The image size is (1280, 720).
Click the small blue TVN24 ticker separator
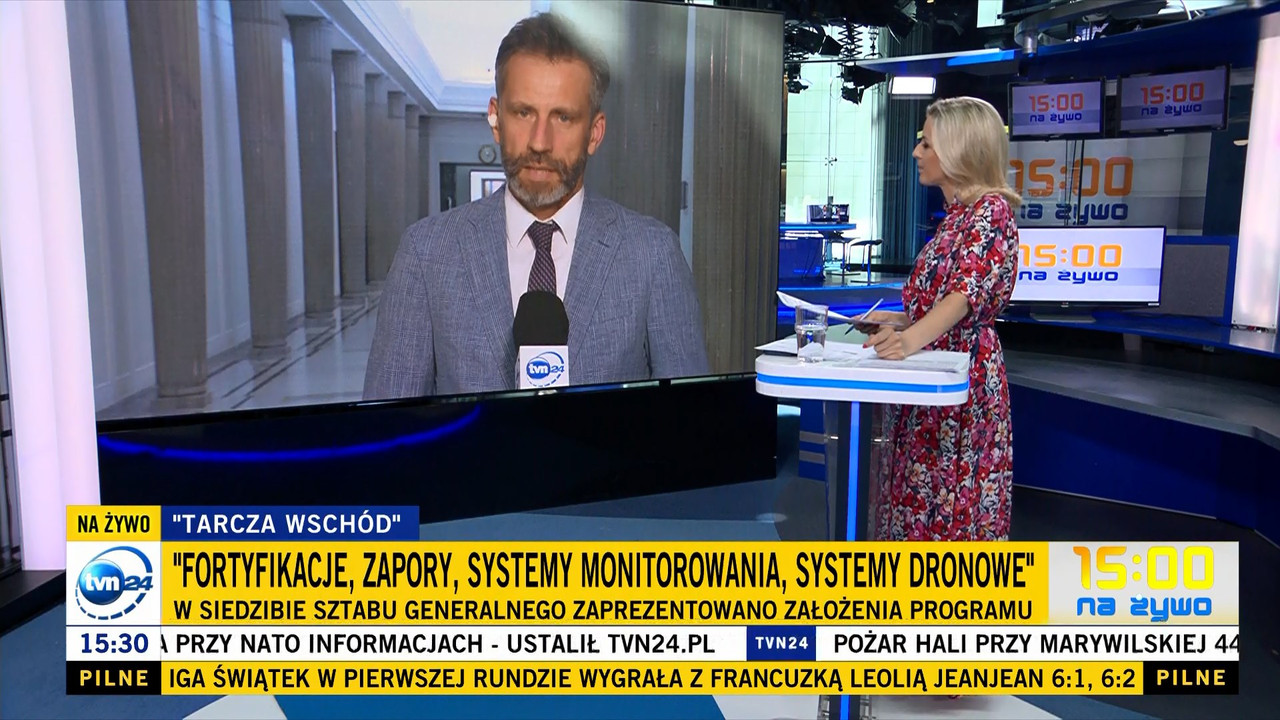tap(781, 643)
